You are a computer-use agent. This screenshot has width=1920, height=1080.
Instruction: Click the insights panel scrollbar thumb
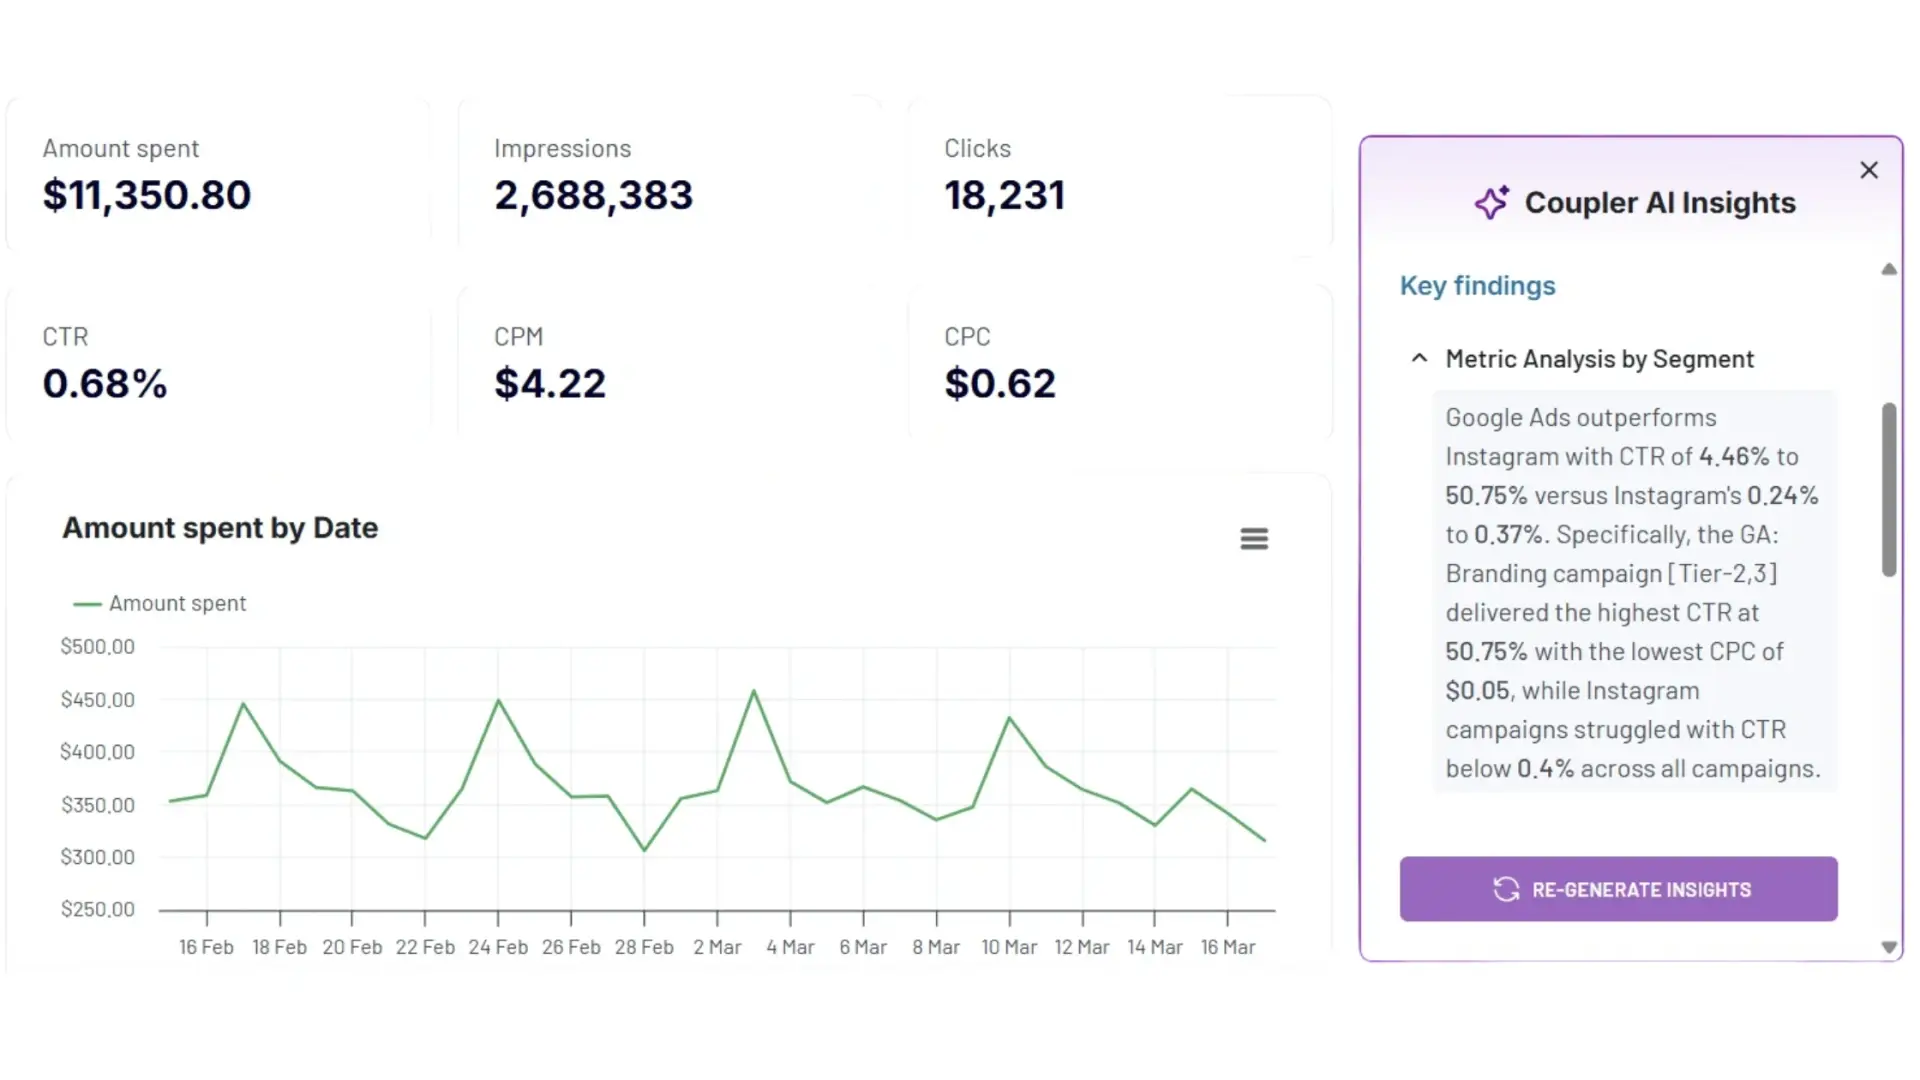[1888, 490]
